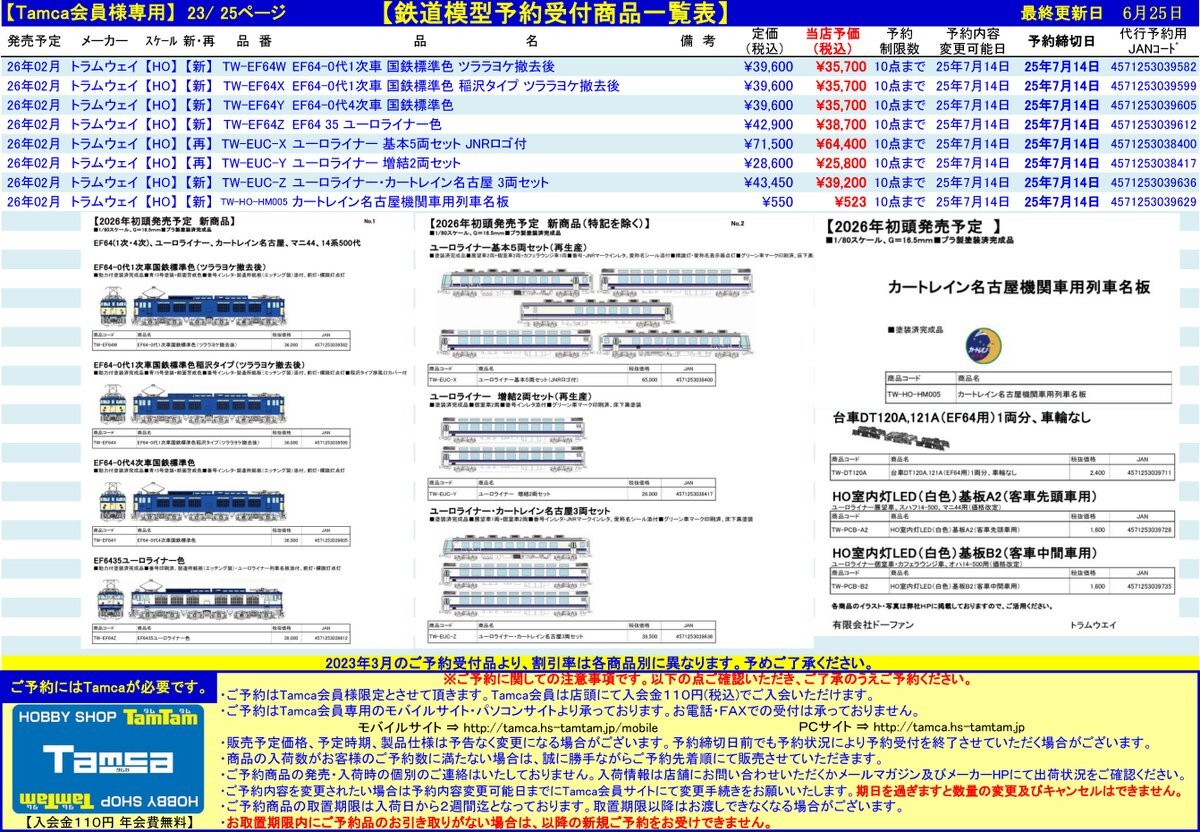Click the 予約内容変更可能日 column header
Viewport: 1200px width, 832px height.
[972, 40]
